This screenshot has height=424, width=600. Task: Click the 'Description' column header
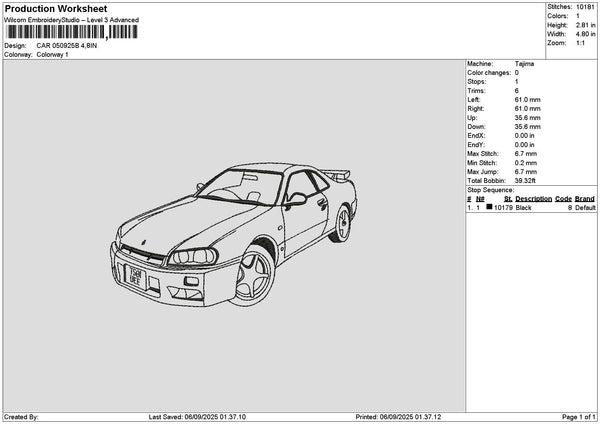(x=533, y=199)
